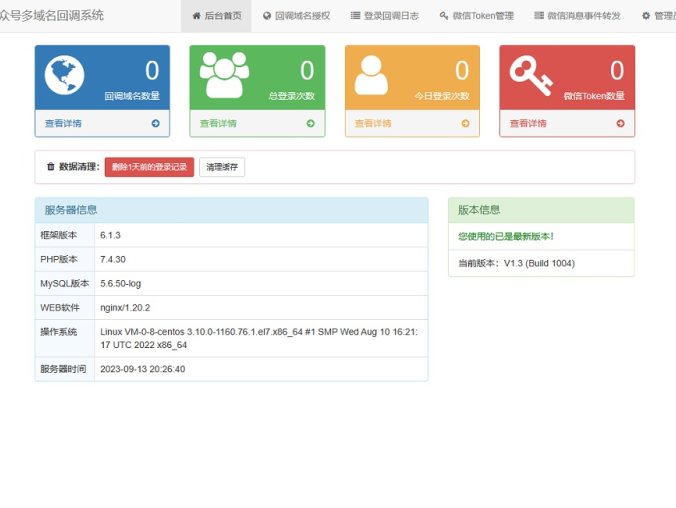Viewport: 676px width, 508px height.
Task: View details of 今日登录次数 card
Action: [373, 123]
